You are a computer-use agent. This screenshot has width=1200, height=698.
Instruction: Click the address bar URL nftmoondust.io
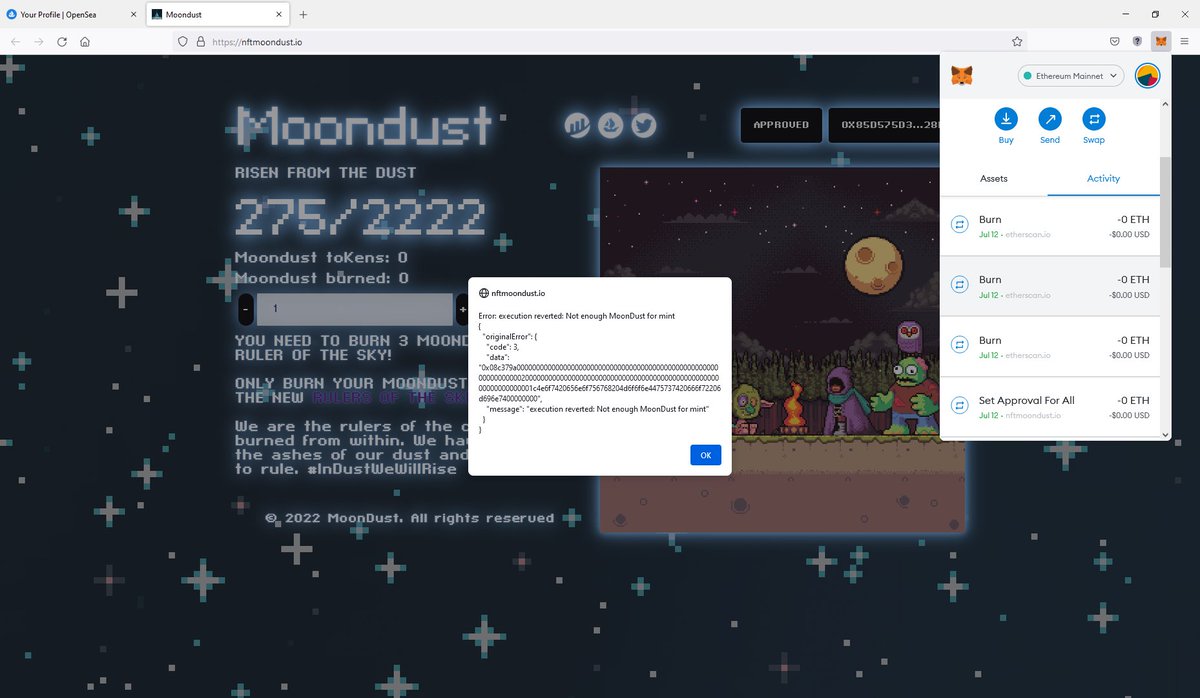point(257,42)
